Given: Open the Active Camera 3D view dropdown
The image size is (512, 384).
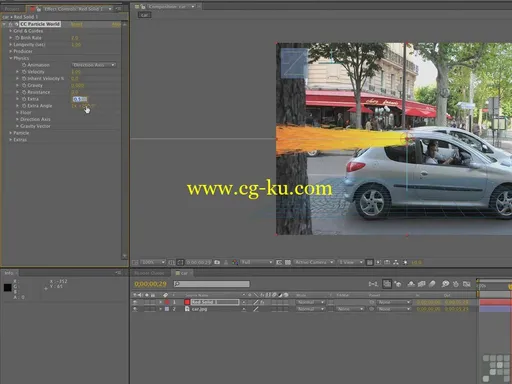Looking at the screenshot, I should 314,263.
